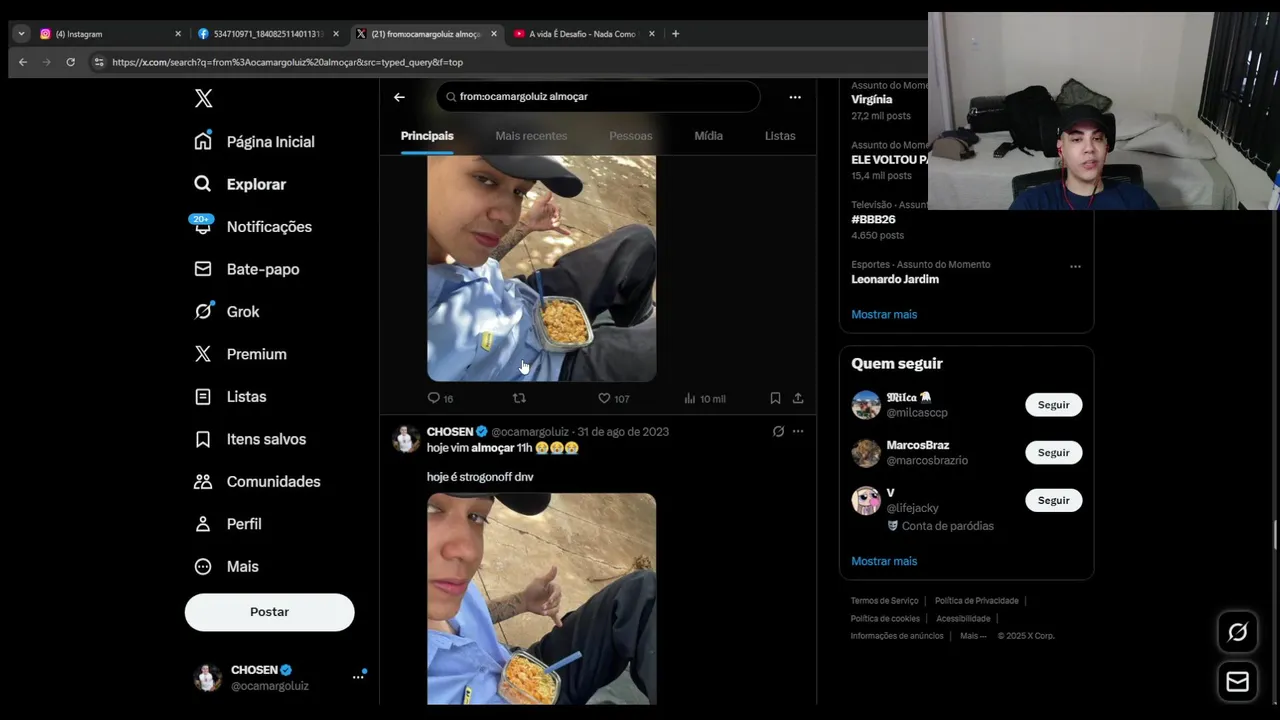Repost the first post

519,398
